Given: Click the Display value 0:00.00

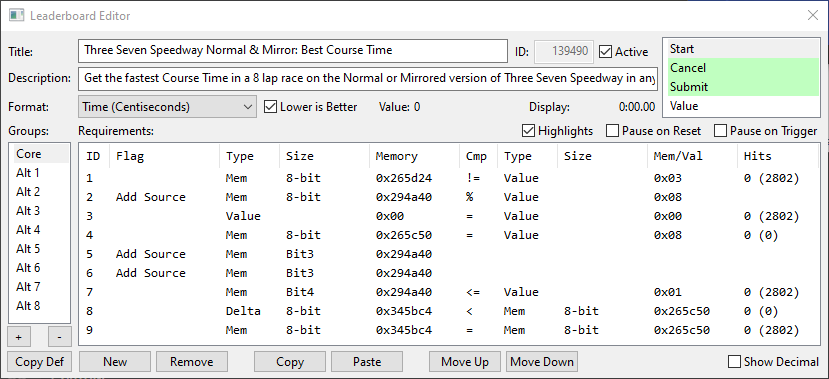Looking at the screenshot, I should (637, 107).
